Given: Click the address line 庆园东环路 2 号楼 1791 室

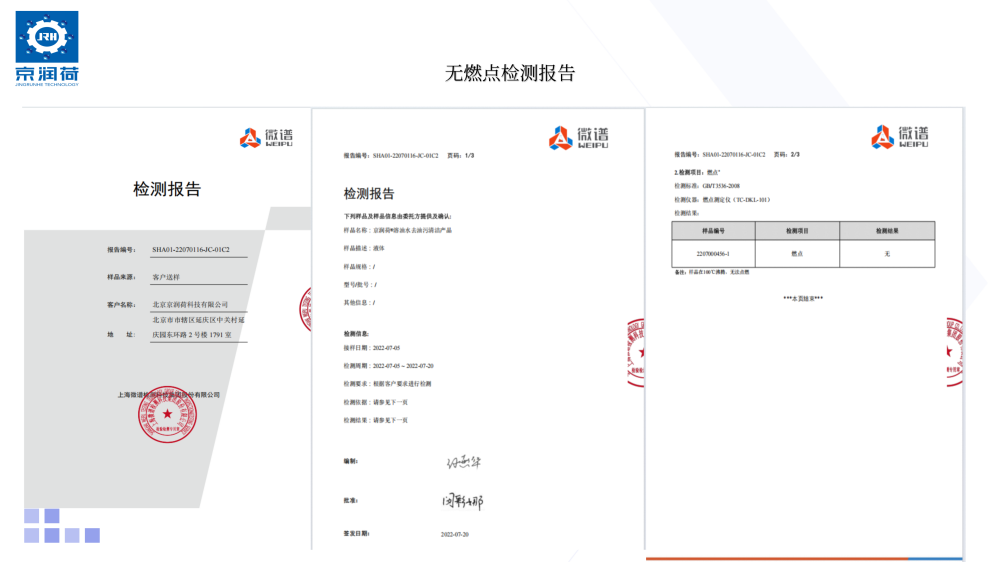Looking at the screenshot, I should click(x=192, y=334).
